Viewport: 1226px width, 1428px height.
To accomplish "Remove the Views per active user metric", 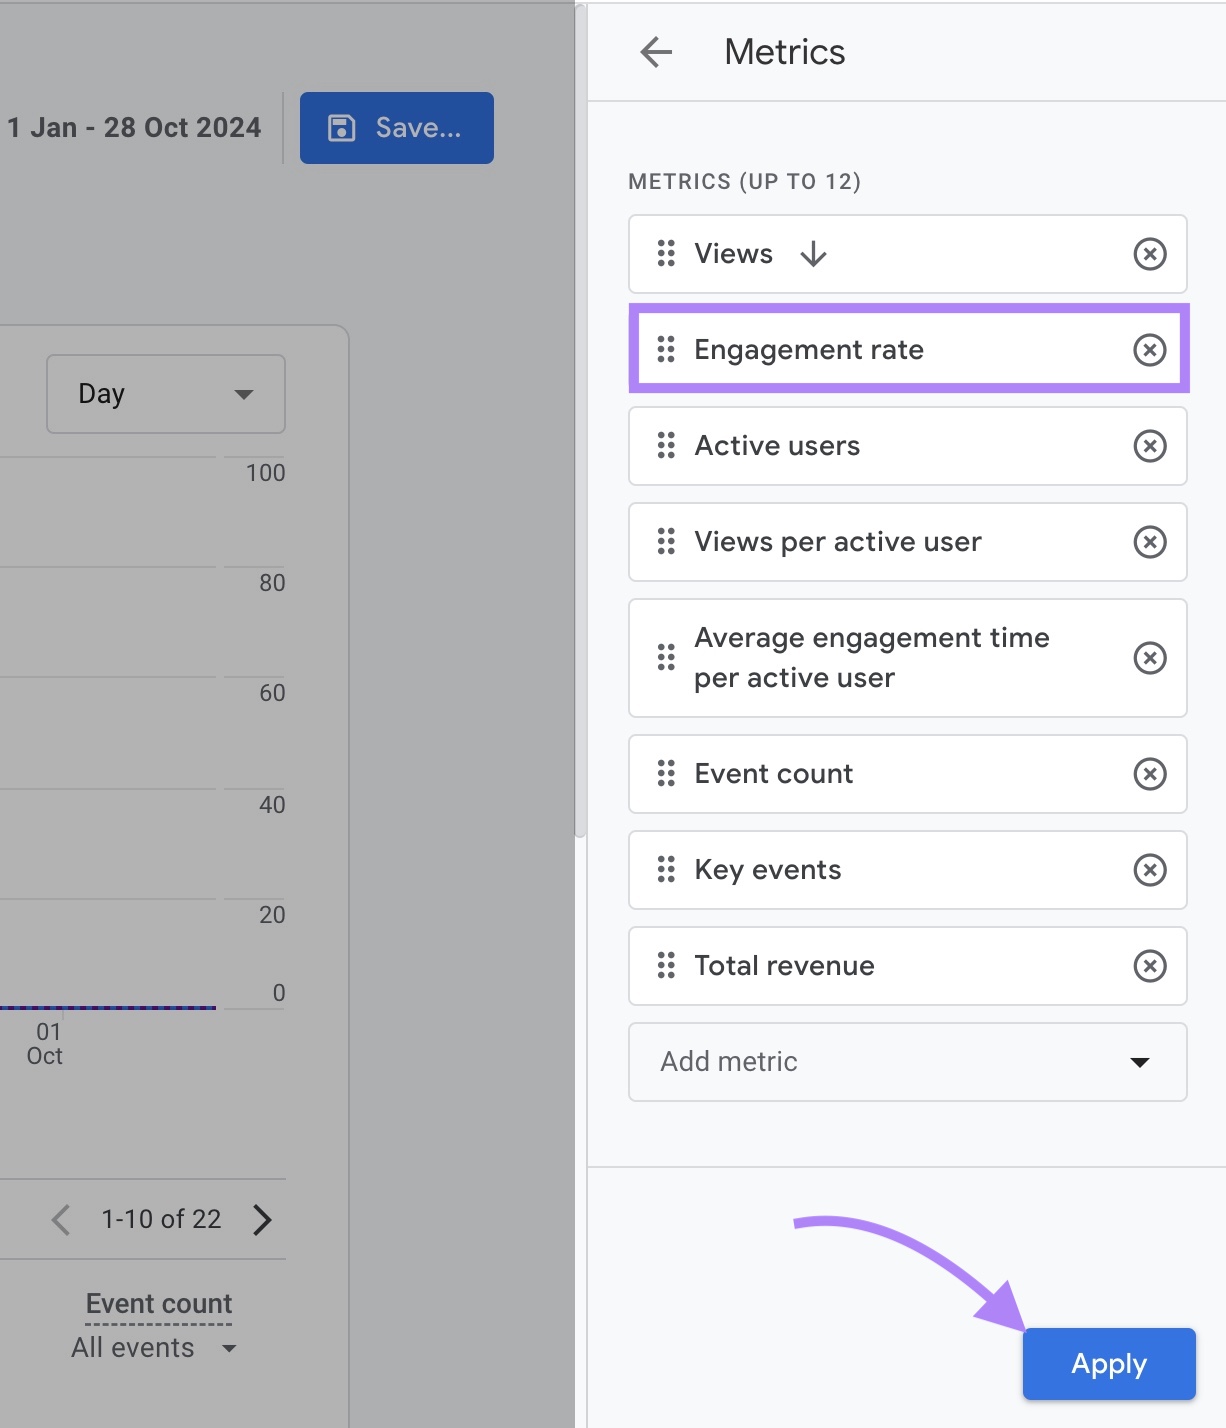I will tap(1150, 542).
